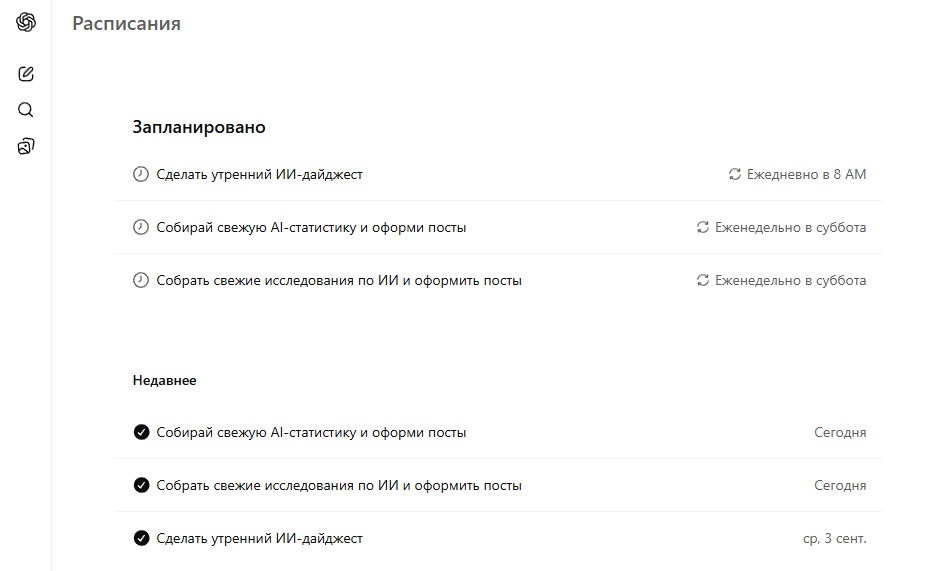Click the Расписания page title
930x571 pixels.
click(126, 23)
